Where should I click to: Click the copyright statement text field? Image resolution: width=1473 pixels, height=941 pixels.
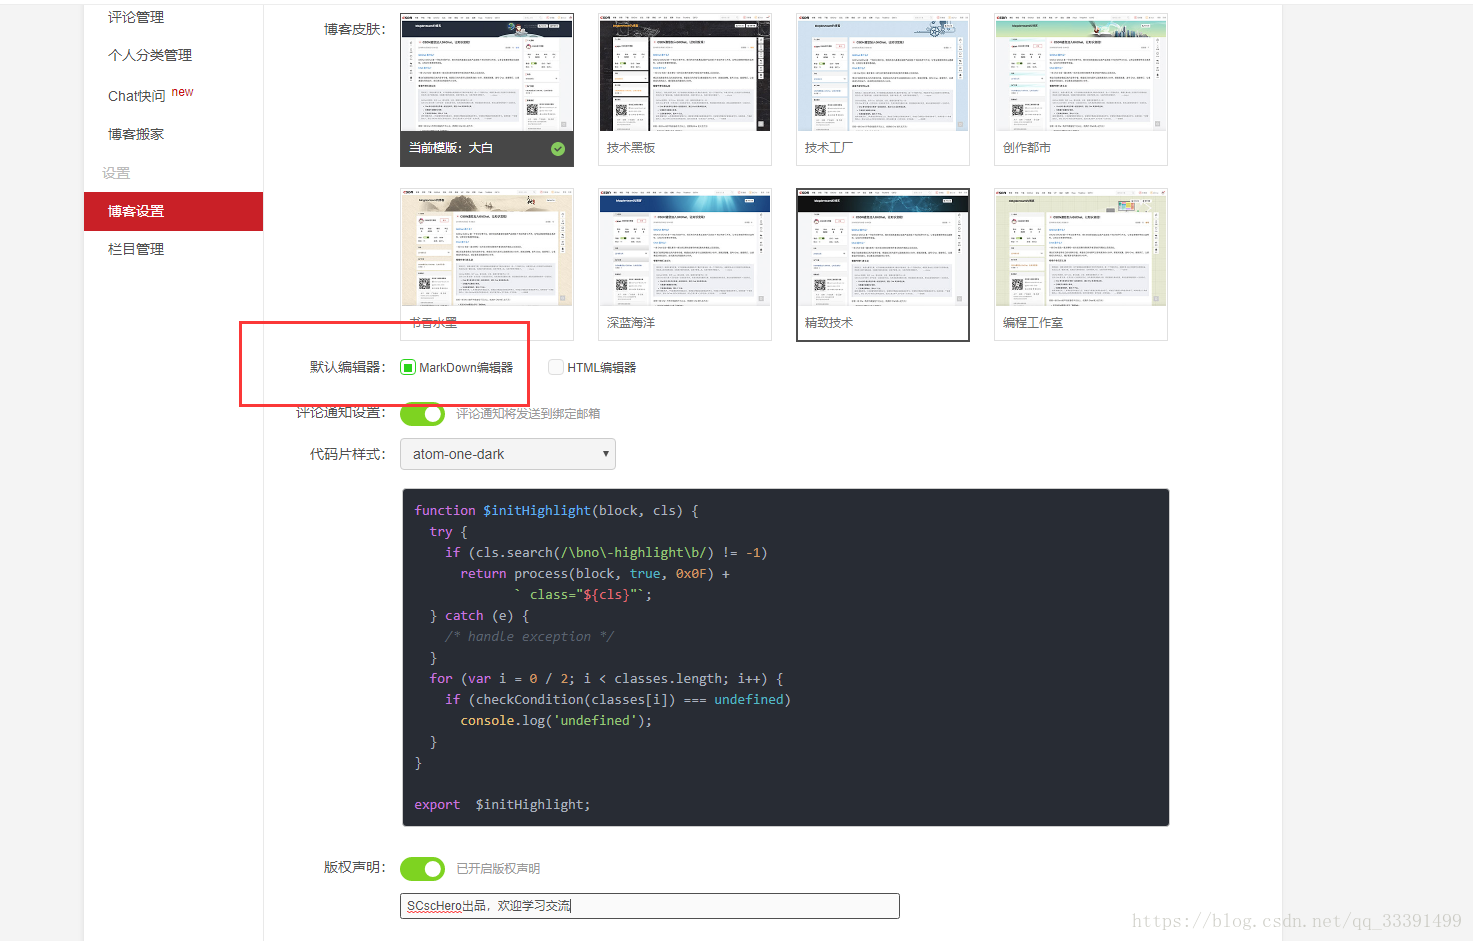(650, 906)
